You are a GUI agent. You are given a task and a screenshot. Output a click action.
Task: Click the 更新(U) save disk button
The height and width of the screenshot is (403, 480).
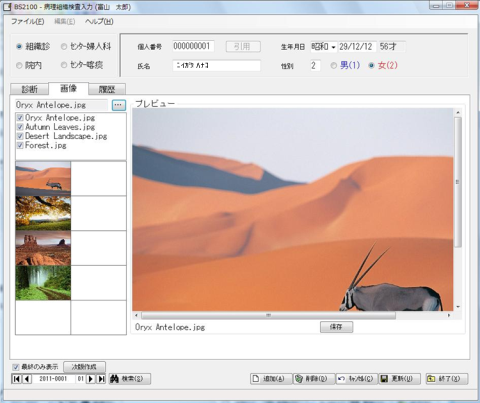pyautogui.click(x=399, y=379)
